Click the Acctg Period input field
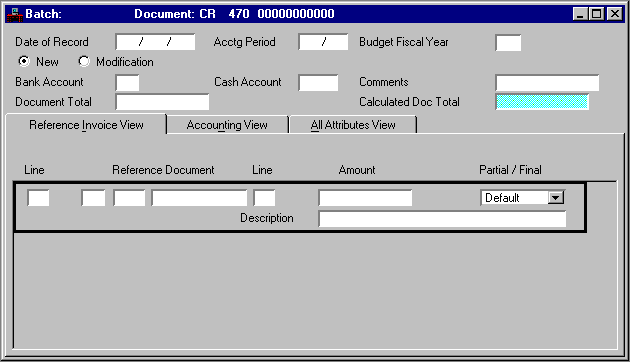 pos(323,42)
